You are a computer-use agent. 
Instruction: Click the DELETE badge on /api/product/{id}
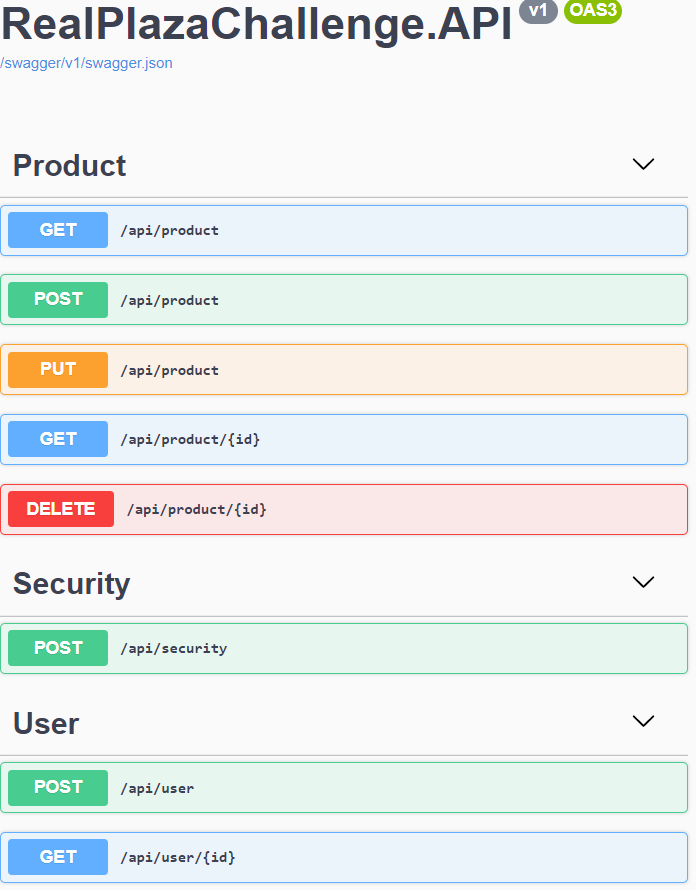tap(60, 509)
